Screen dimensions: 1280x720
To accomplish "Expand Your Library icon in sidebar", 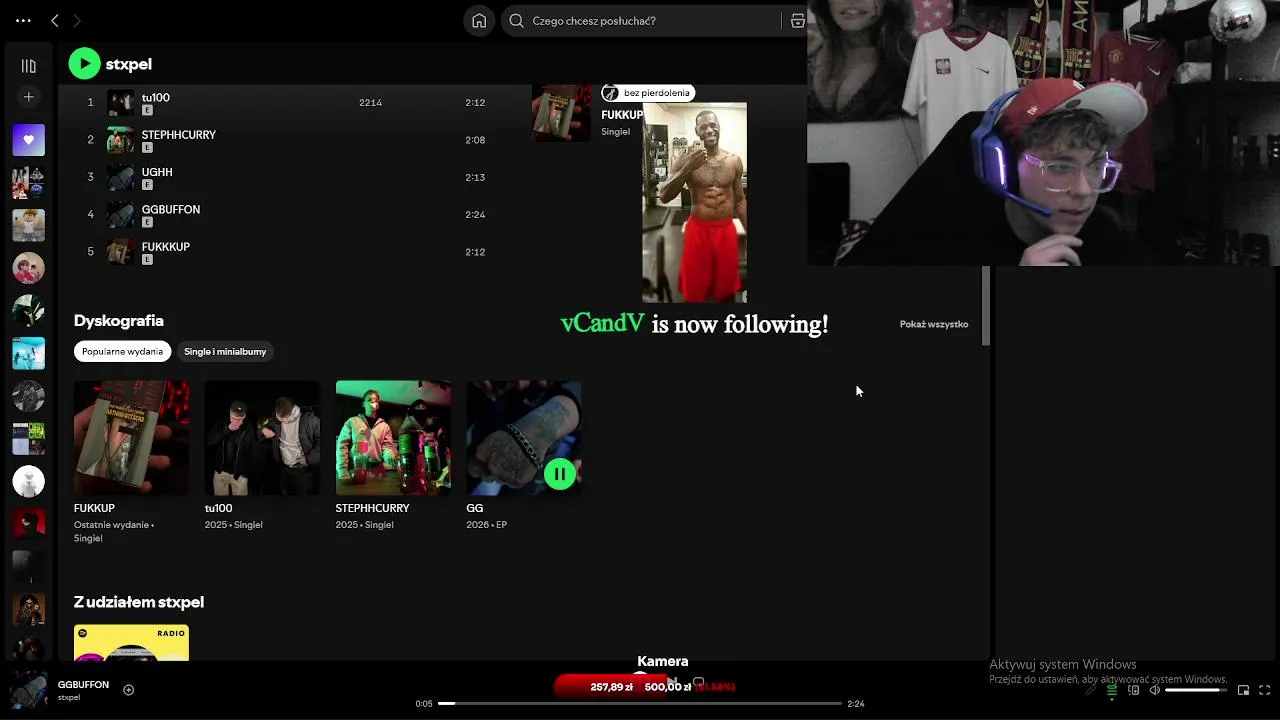I will (28, 66).
